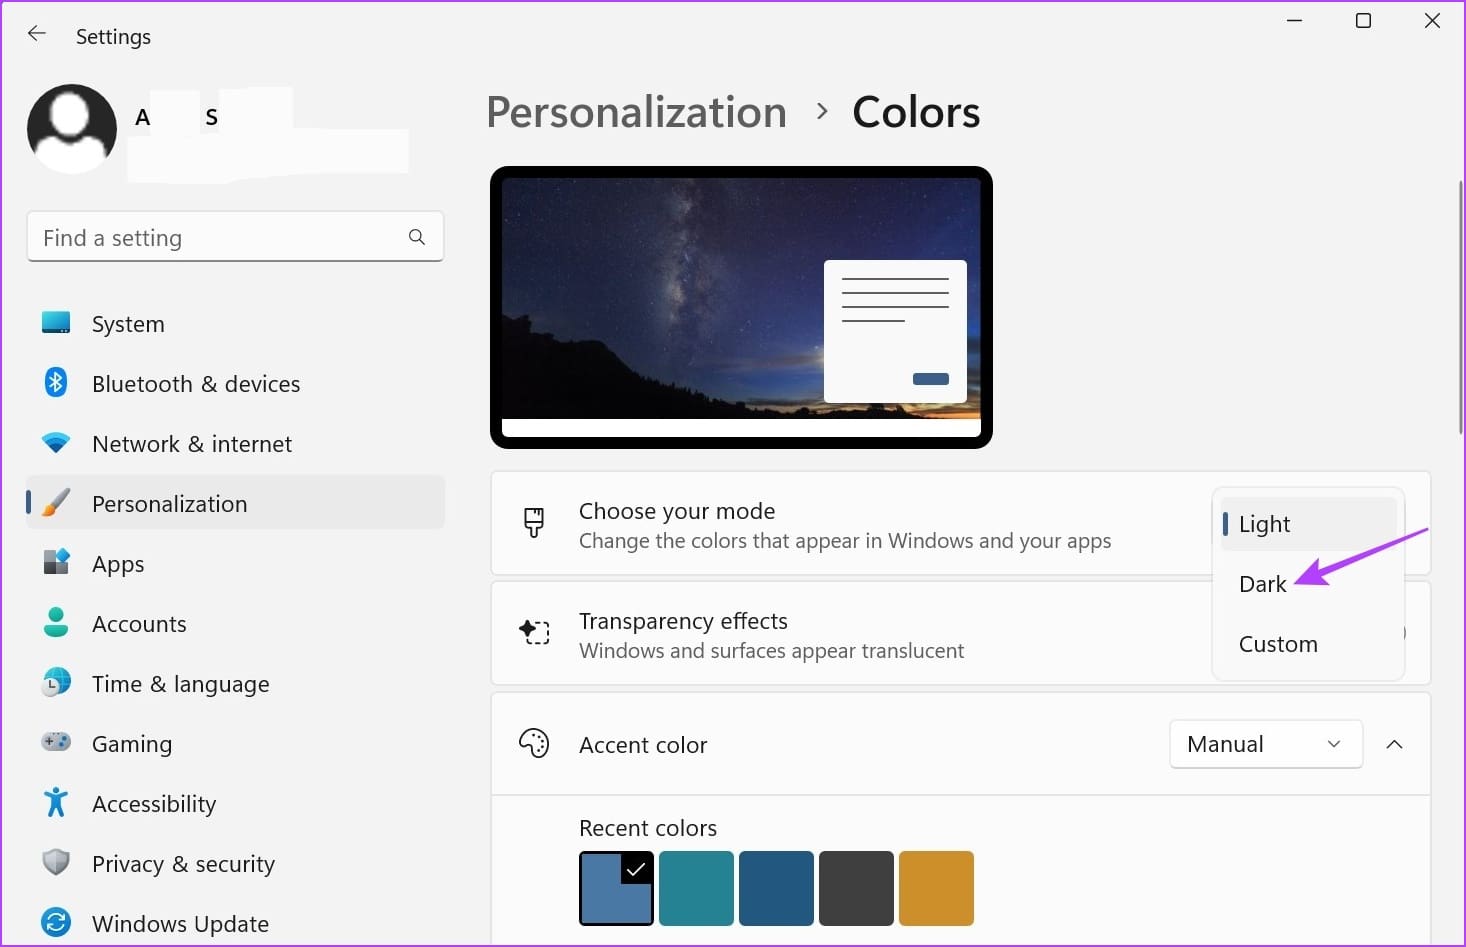
Task: Pick the orange recent color swatch
Action: pyautogui.click(x=936, y=888)
